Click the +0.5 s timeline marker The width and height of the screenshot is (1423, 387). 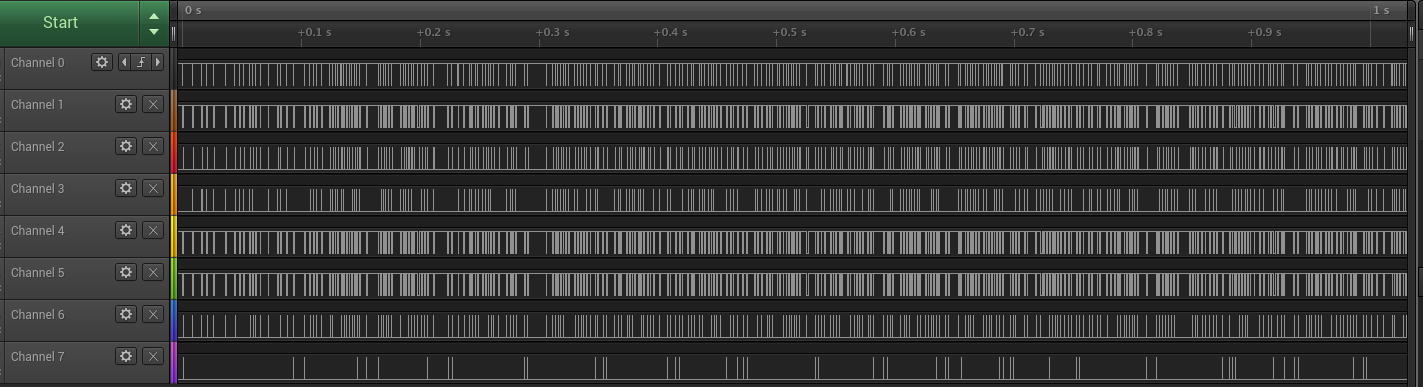pos(789,32)
